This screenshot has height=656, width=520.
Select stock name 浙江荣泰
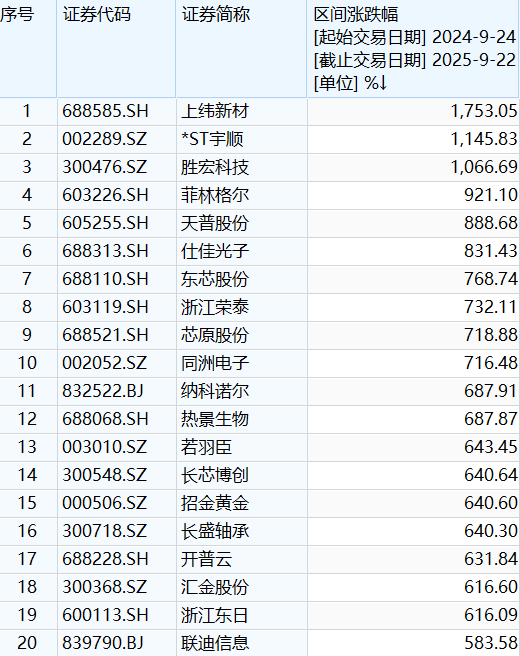[215, 307]
